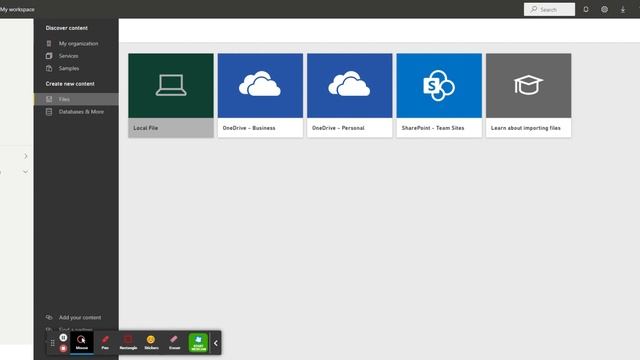Pause recording with the pause button
This screenshot has height=360, width=640.
(x=63, y=338)
